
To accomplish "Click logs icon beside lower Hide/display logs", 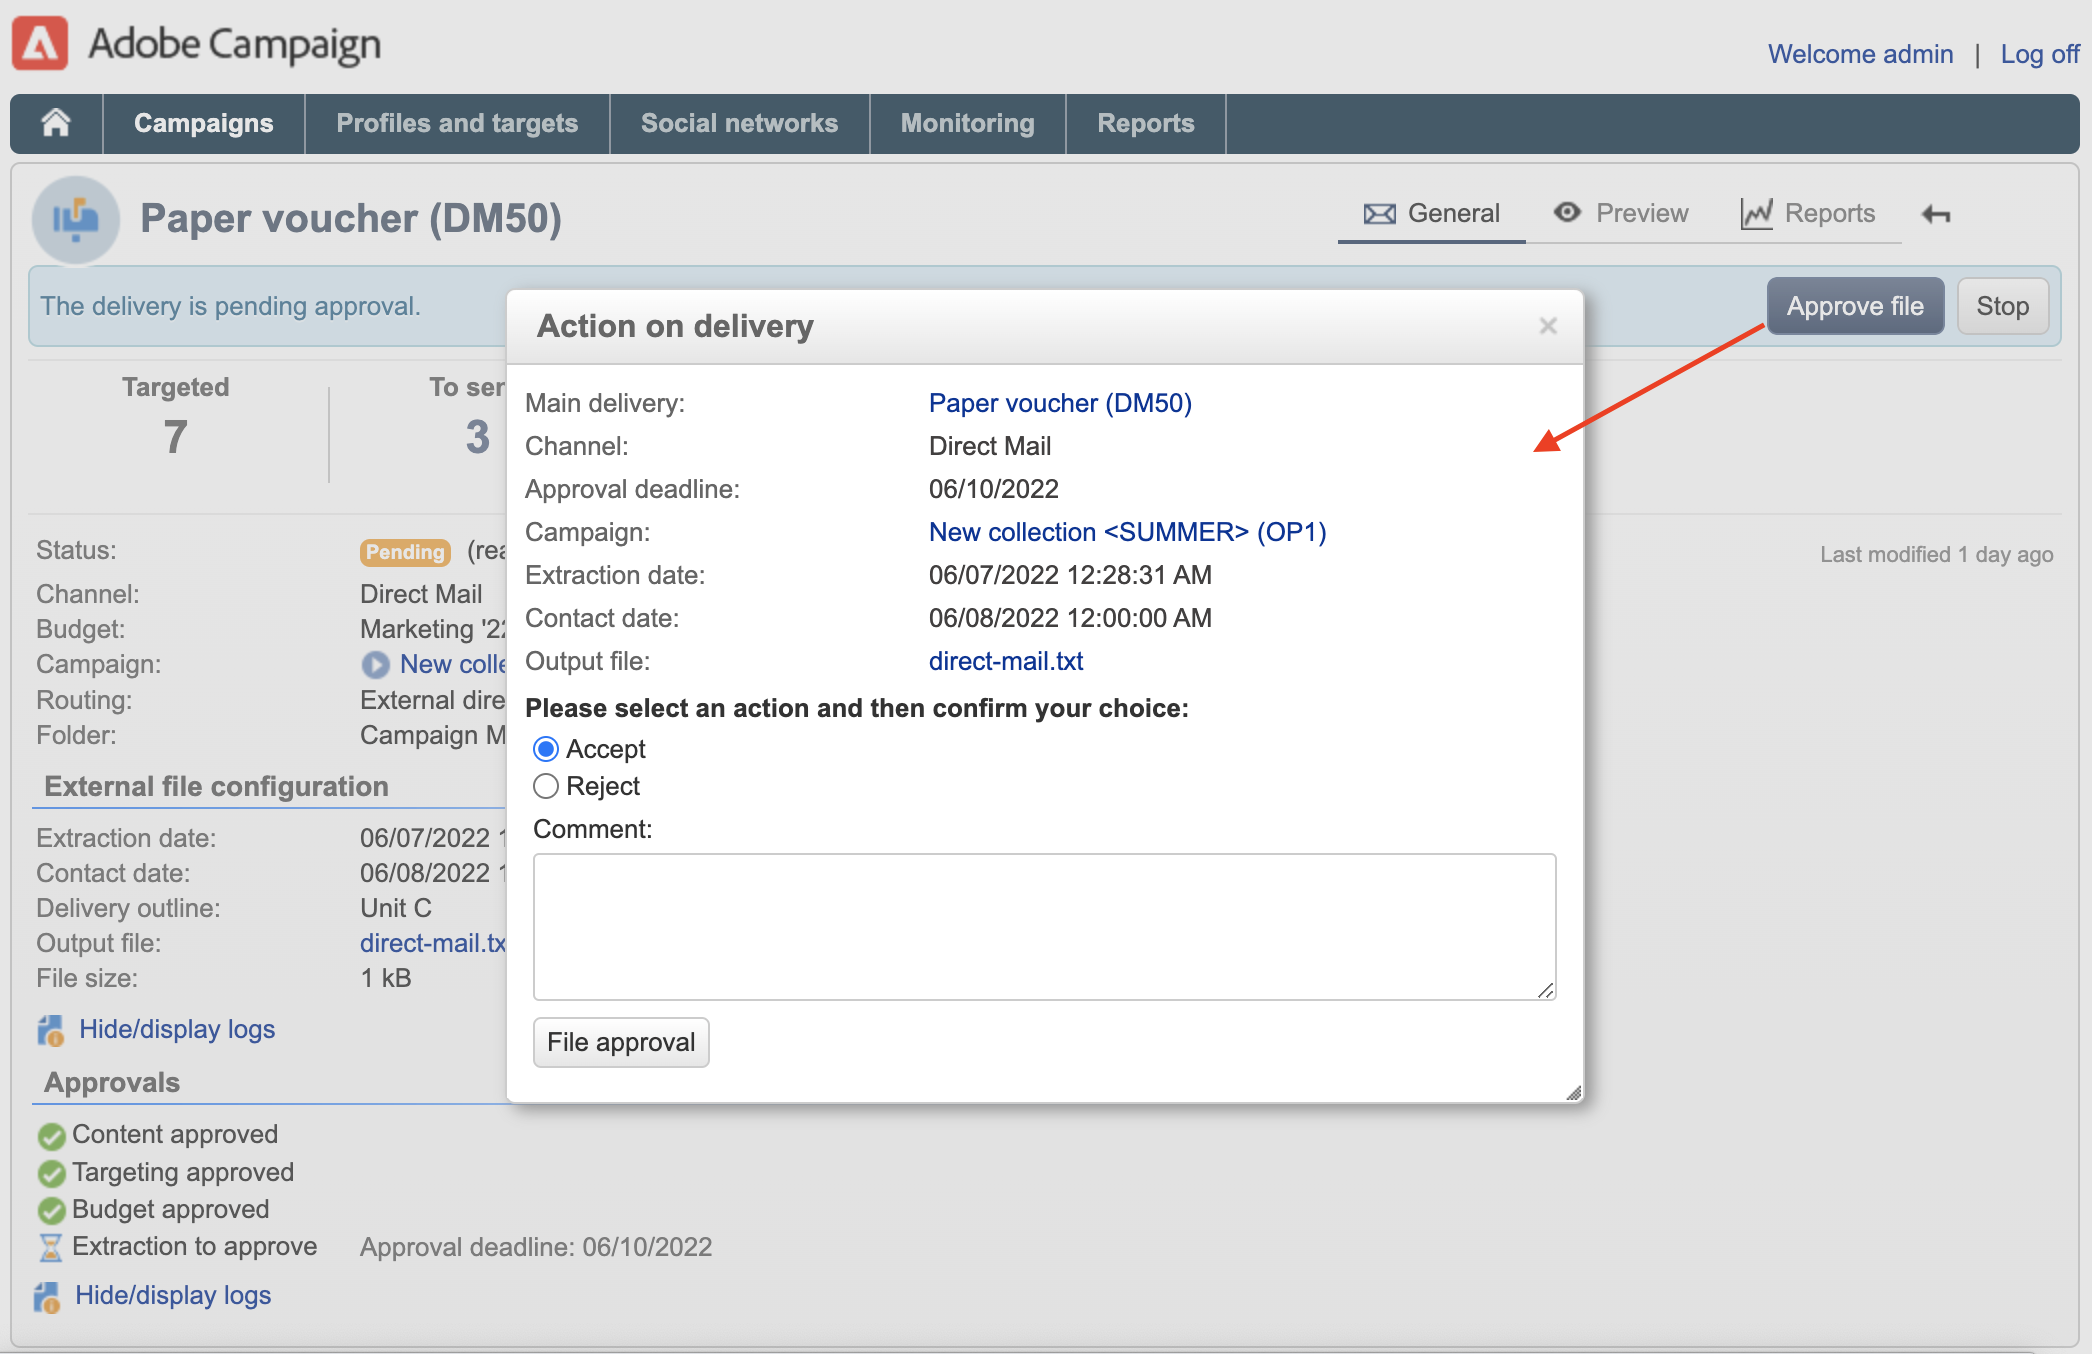I will click(47, 1296).
